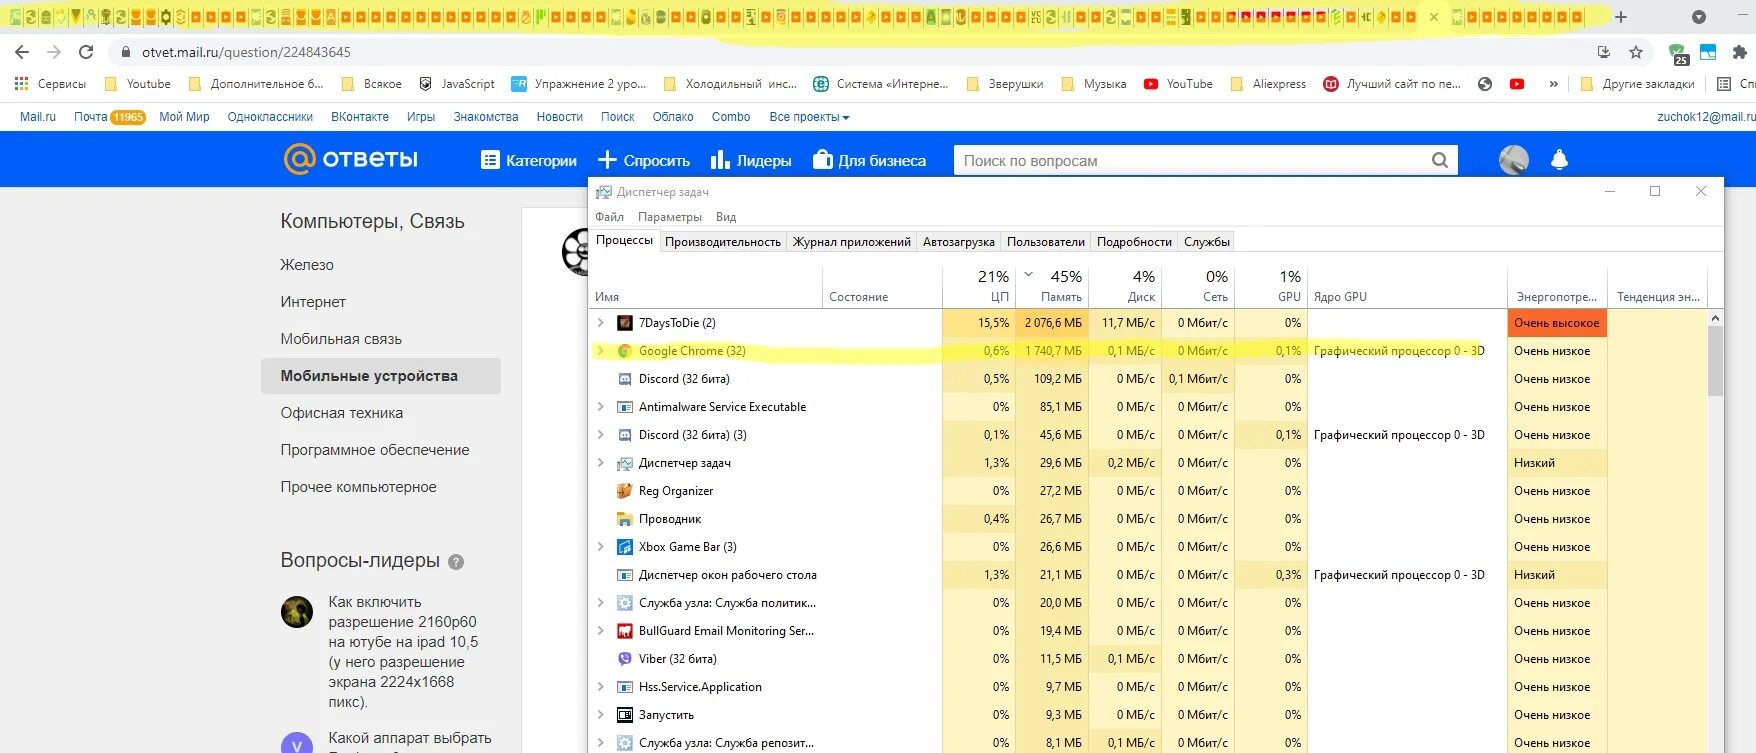
Task: Switch to the Службы tab
Action: [x=1207, y=242]
